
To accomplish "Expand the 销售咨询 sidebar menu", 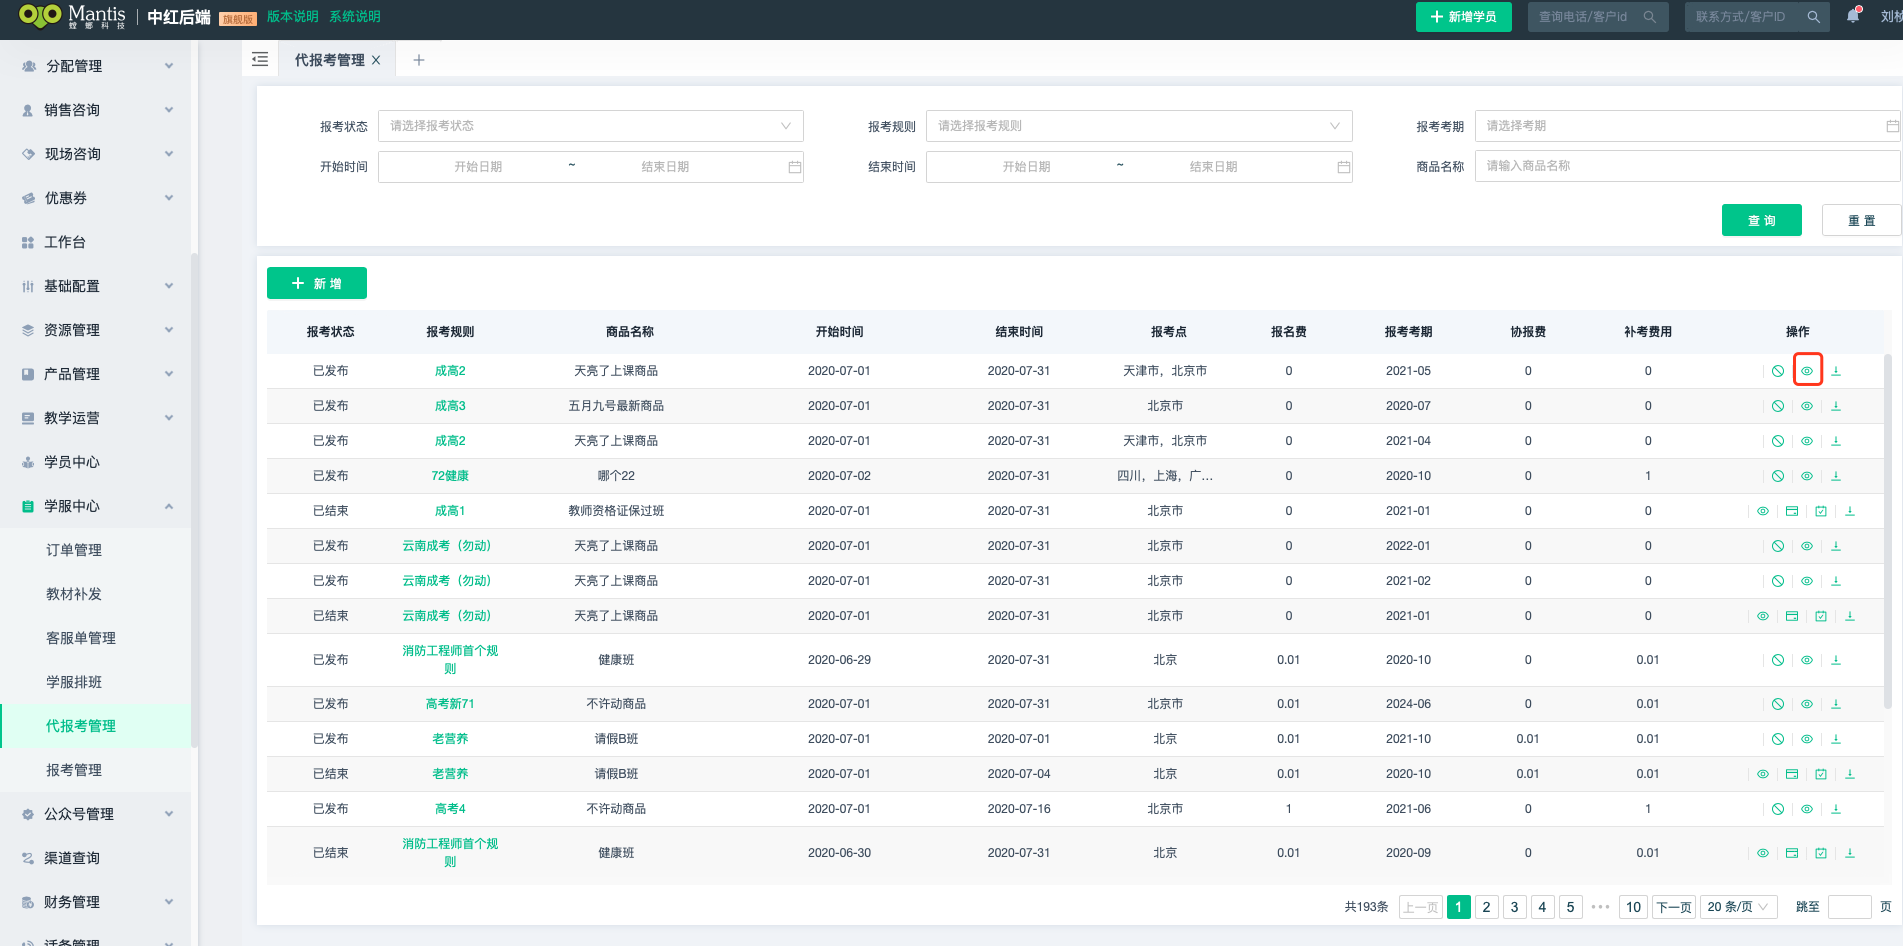I will pyautogui.click(x=95, y=110).
